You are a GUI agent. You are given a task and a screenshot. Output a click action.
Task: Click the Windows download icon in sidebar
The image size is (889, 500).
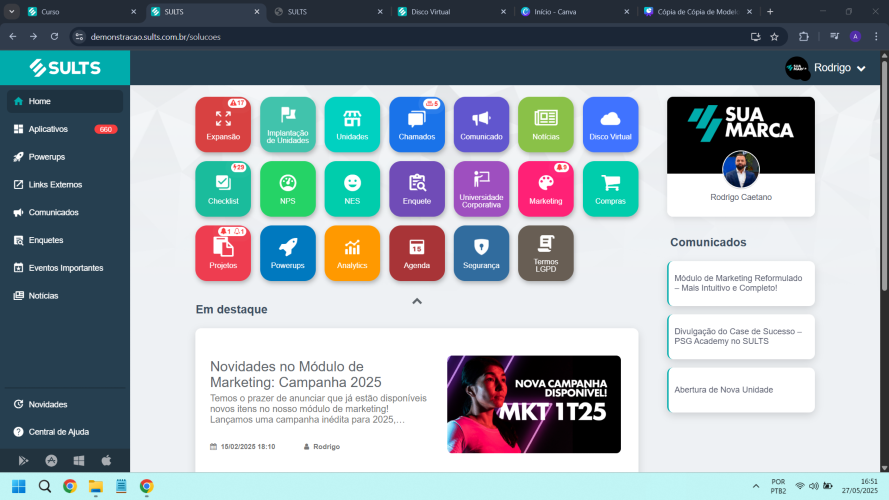click(x=79, y=460)
